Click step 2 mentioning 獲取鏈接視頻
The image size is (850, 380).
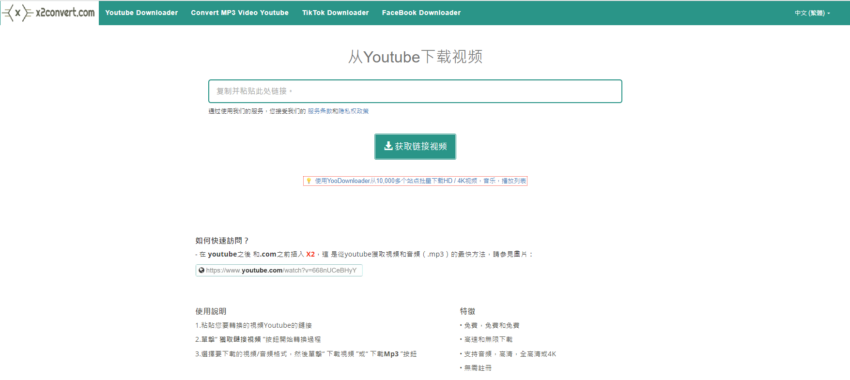pyautogui.click(x=259, y=339)
